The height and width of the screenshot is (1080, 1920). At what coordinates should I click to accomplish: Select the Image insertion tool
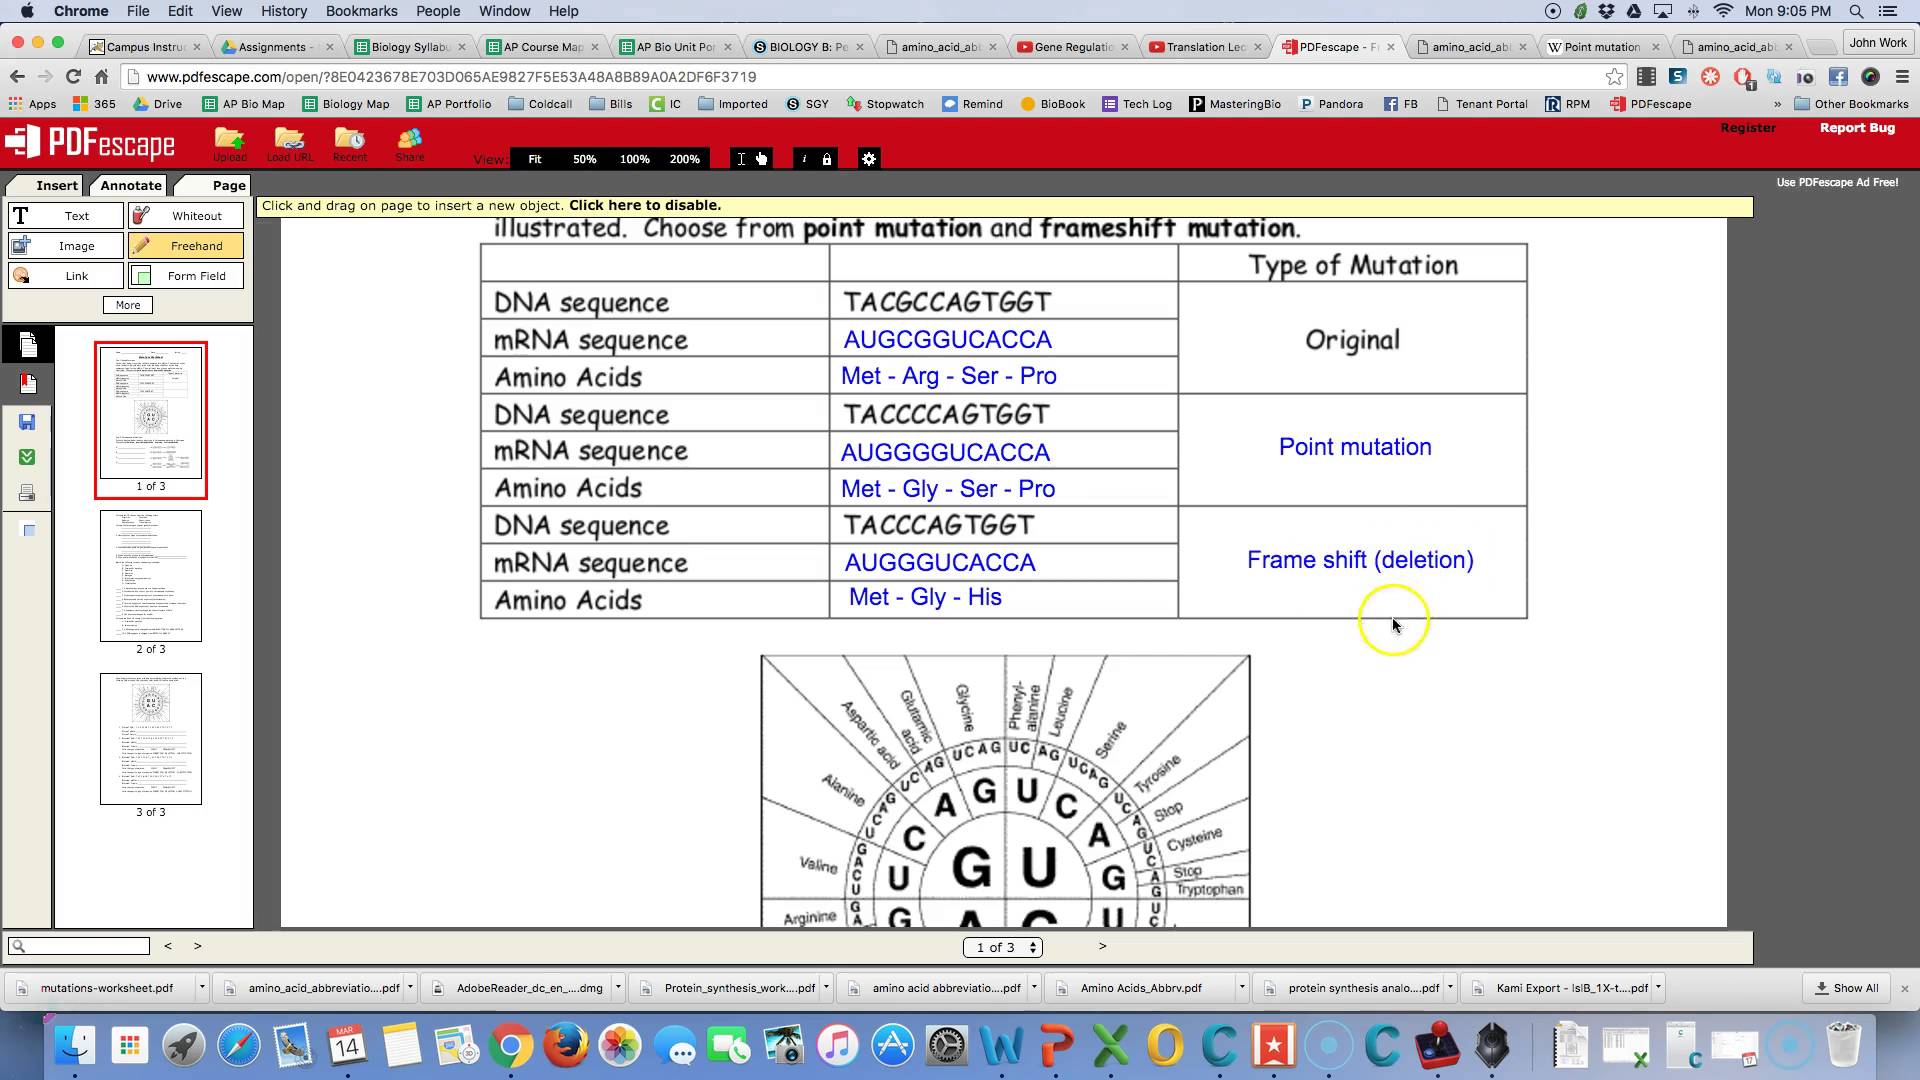76,245
